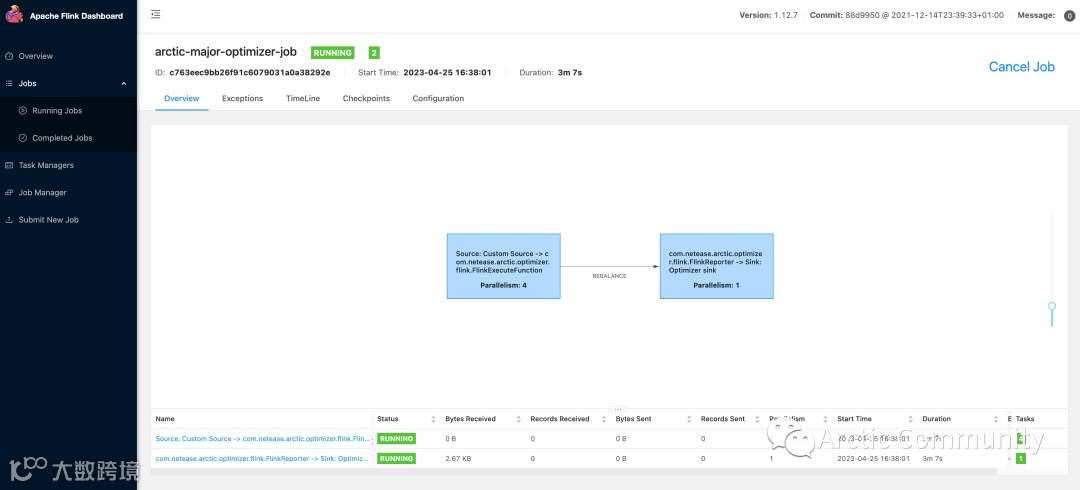
Task: Click the Apache Flink squirrel logo
Action: (x=14, y=14)
